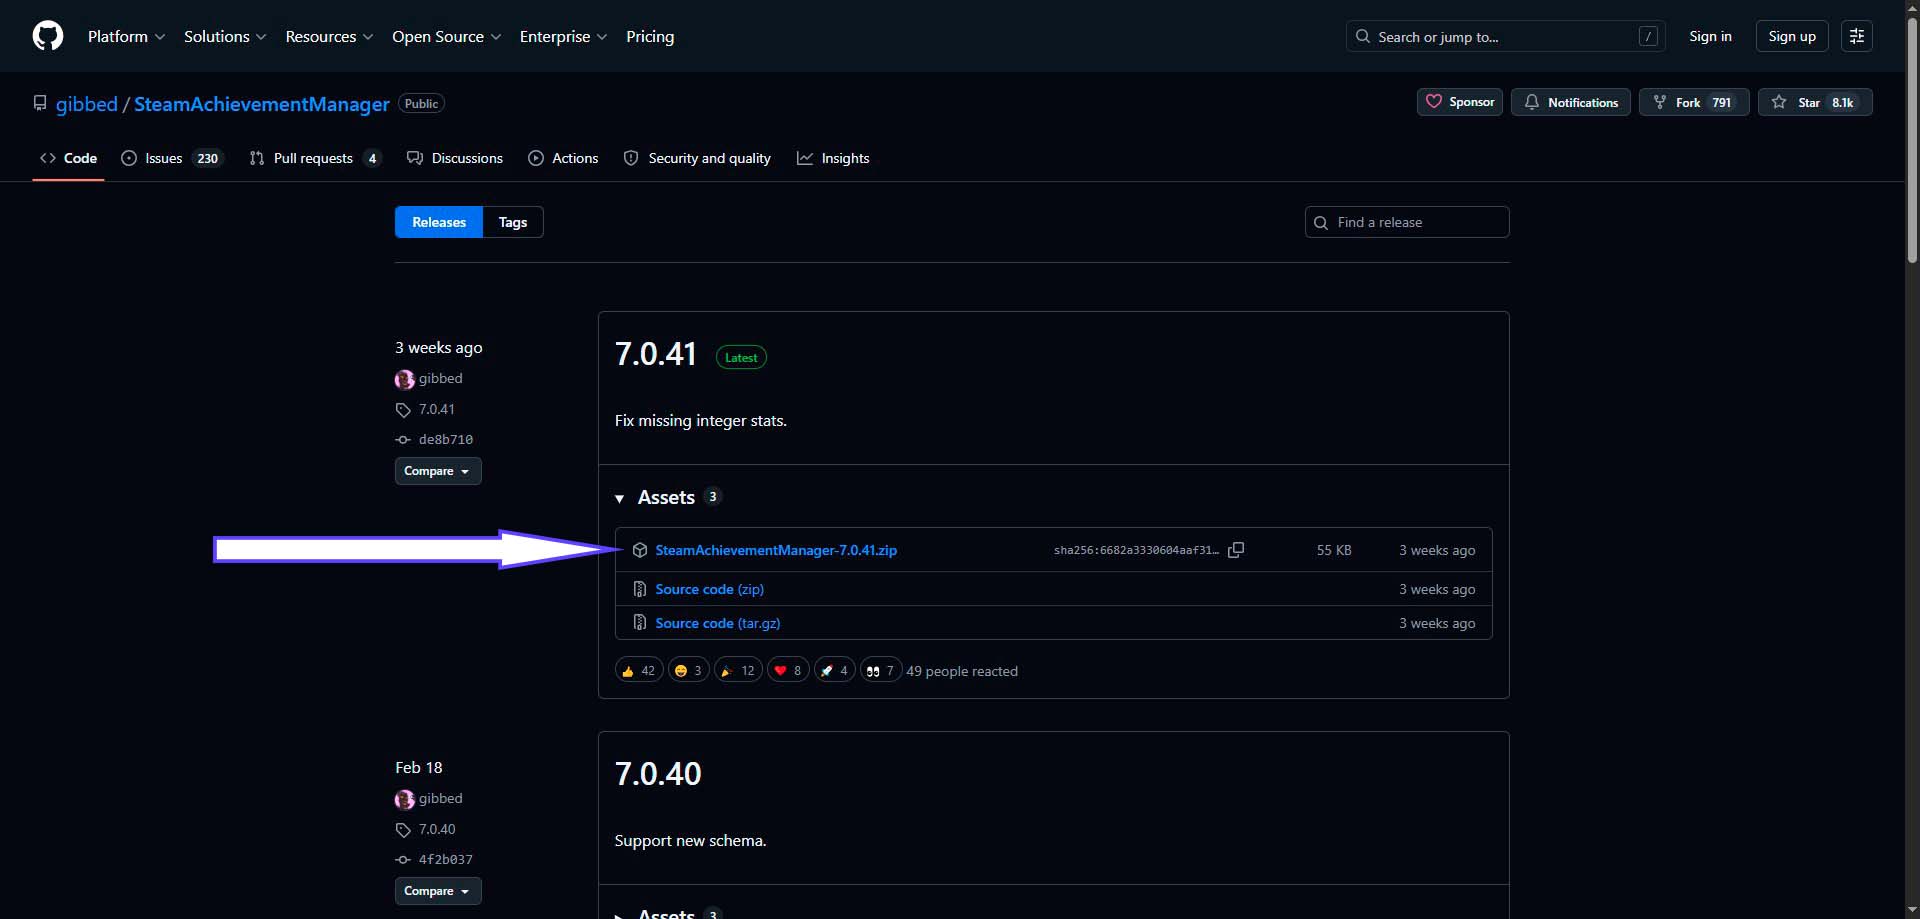The image size is (1920, 919).
Task: Click the Sign in link
Action: point(1710,36)
